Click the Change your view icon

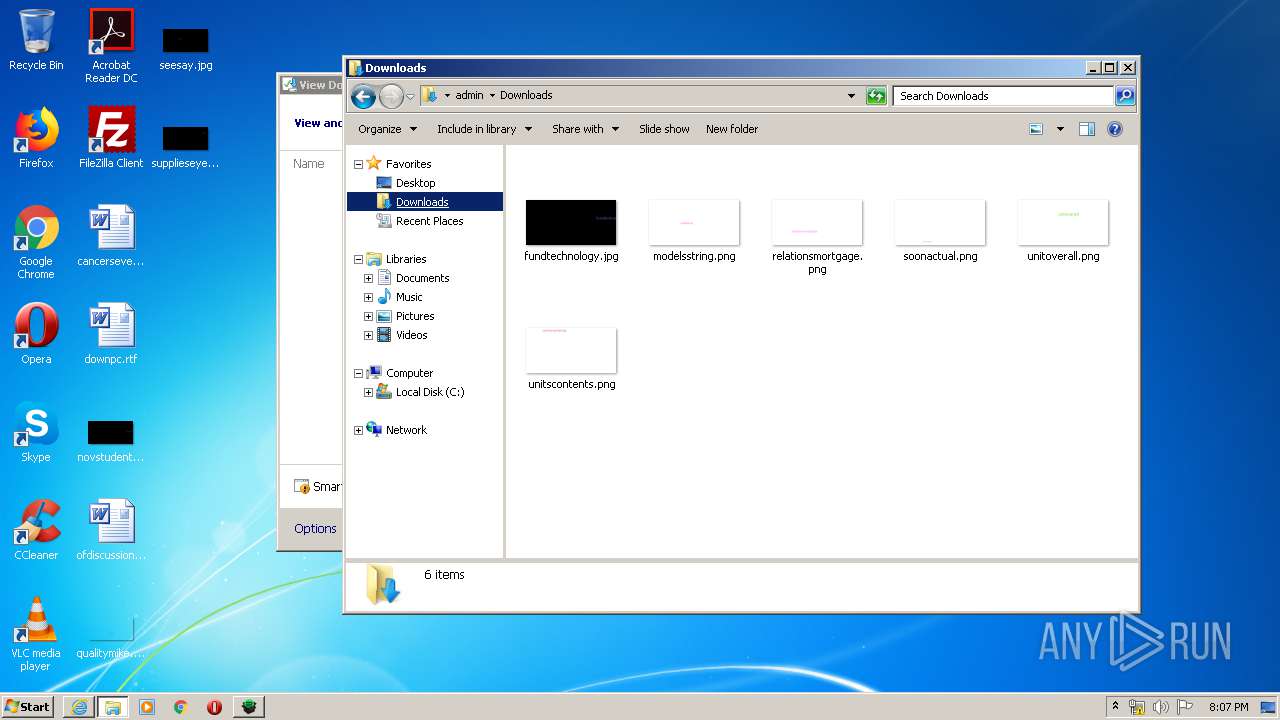tap(1036, 129)
